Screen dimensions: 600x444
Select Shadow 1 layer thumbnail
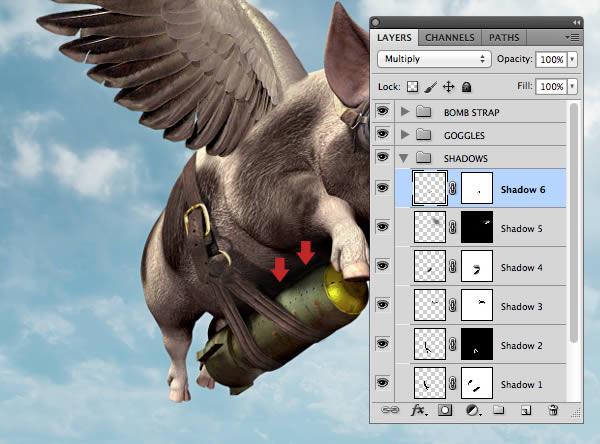pos(430,383)
